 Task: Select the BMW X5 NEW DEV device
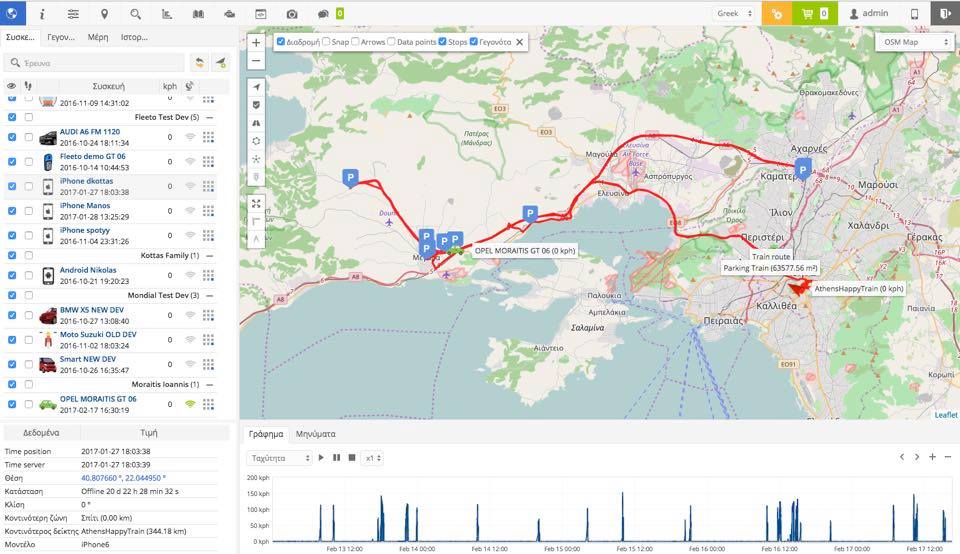point(88,311)
